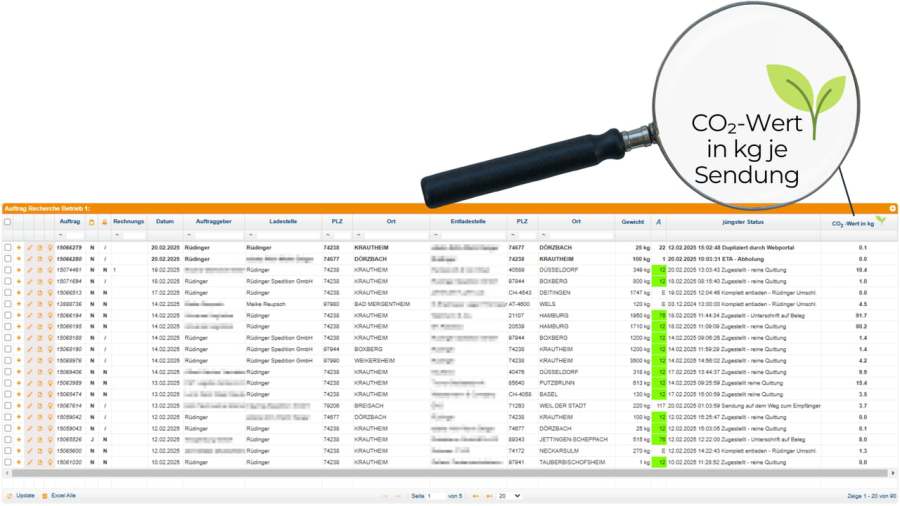Screen dimensions: 900x506
Task: Sort by the Datum column header
Action: coord(165,221)
